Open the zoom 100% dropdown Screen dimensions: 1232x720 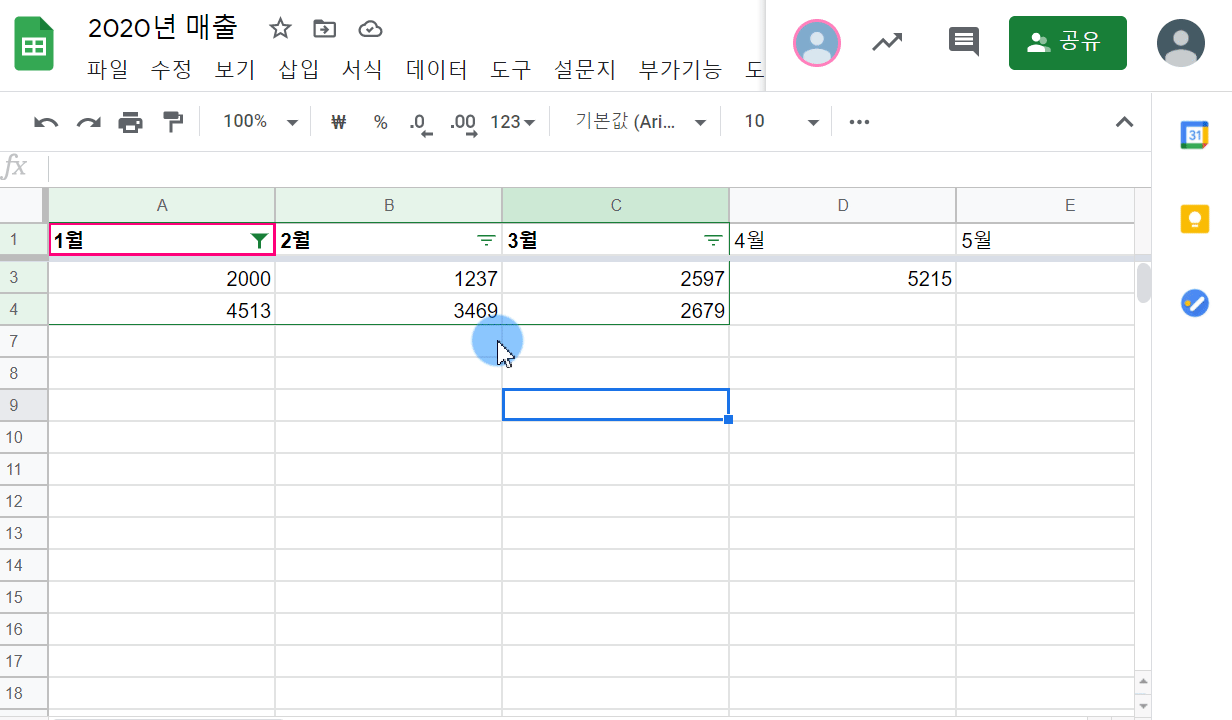[x=260, y=122]
